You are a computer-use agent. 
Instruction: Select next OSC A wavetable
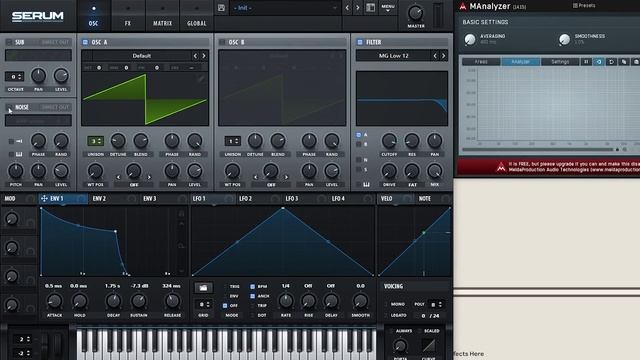204,56
